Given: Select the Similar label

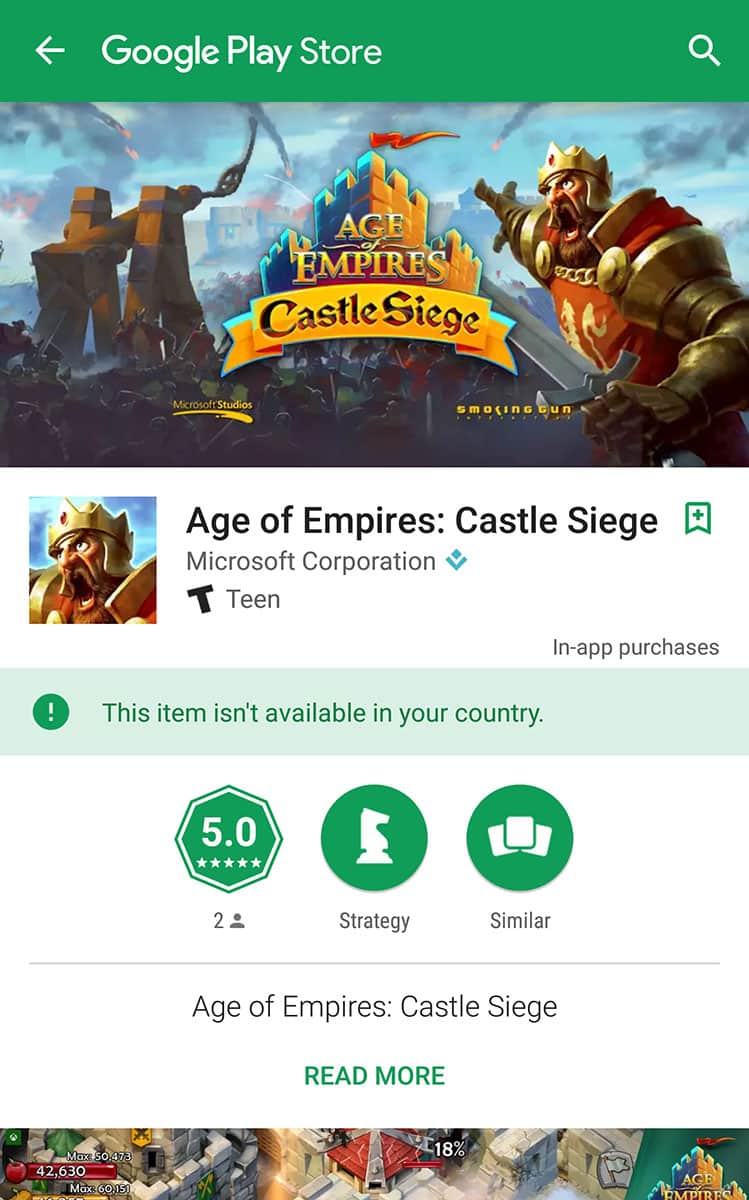Looking at the screenshot, I should pos(520,920).
